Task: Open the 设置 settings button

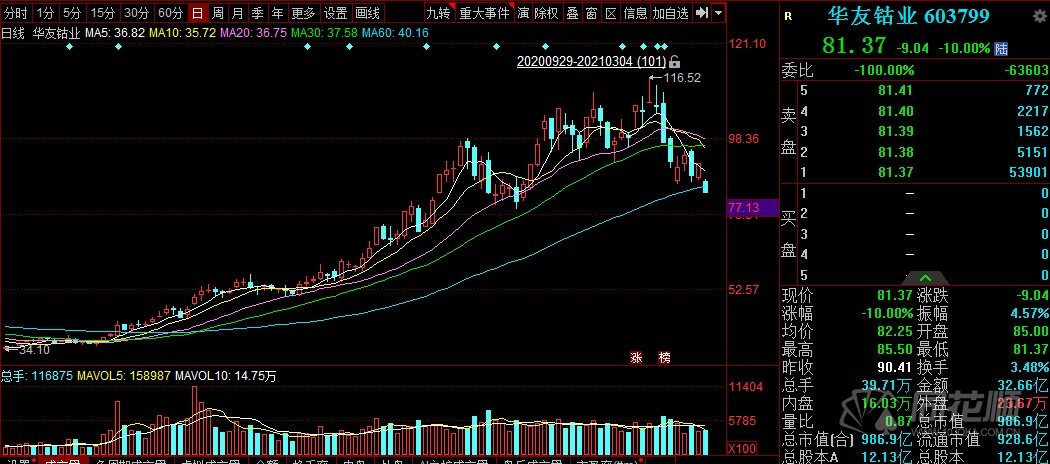Action: 336,13
